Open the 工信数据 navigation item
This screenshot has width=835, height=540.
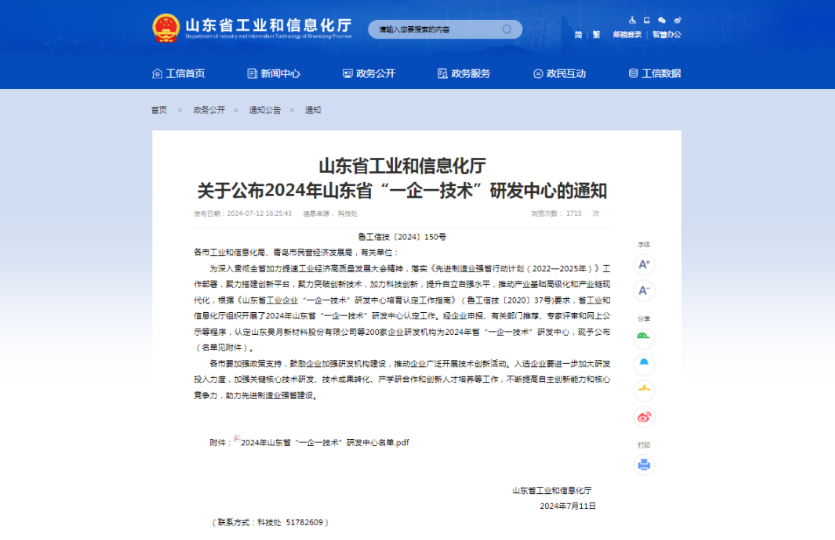654,73
